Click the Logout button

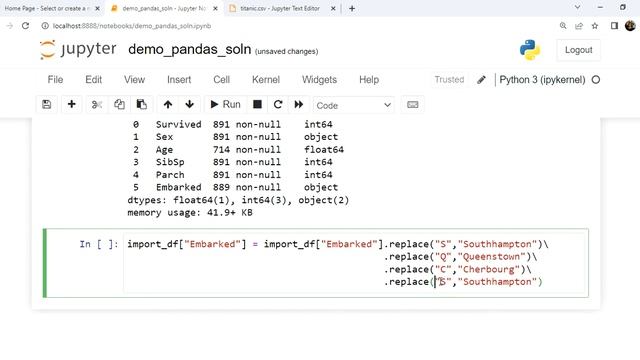pos(578,50)
